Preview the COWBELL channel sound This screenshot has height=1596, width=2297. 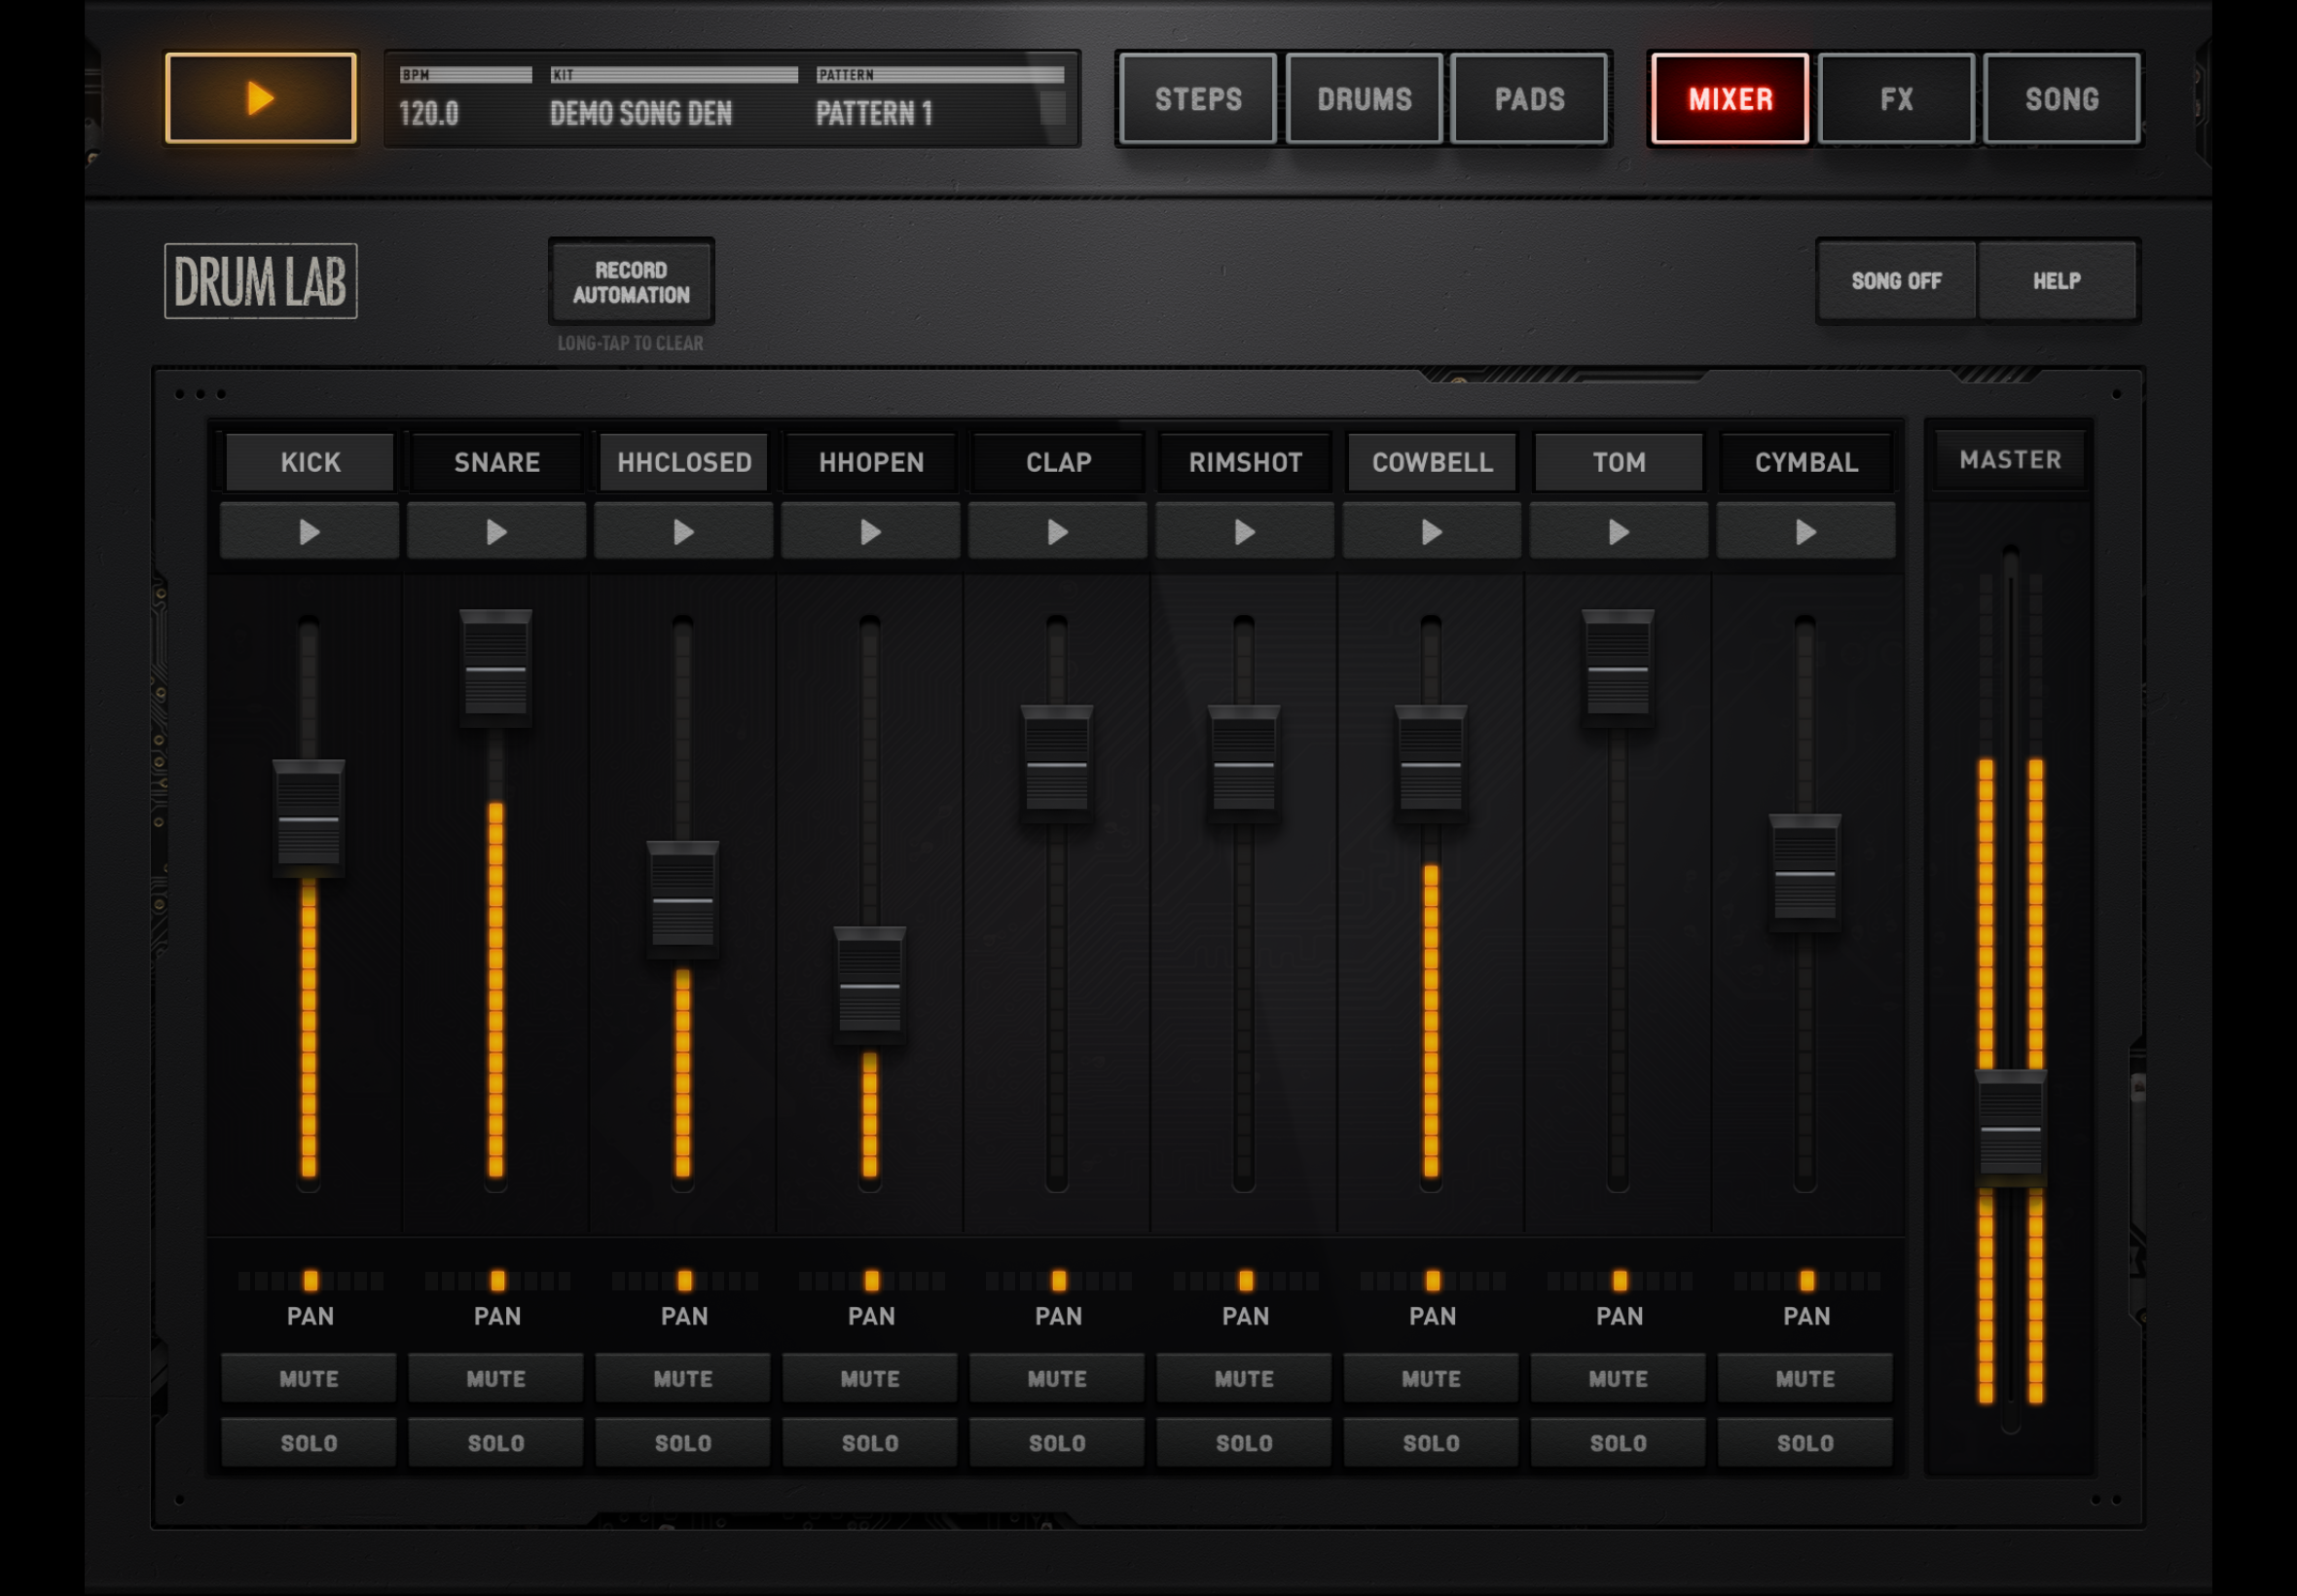point(1431,531)
